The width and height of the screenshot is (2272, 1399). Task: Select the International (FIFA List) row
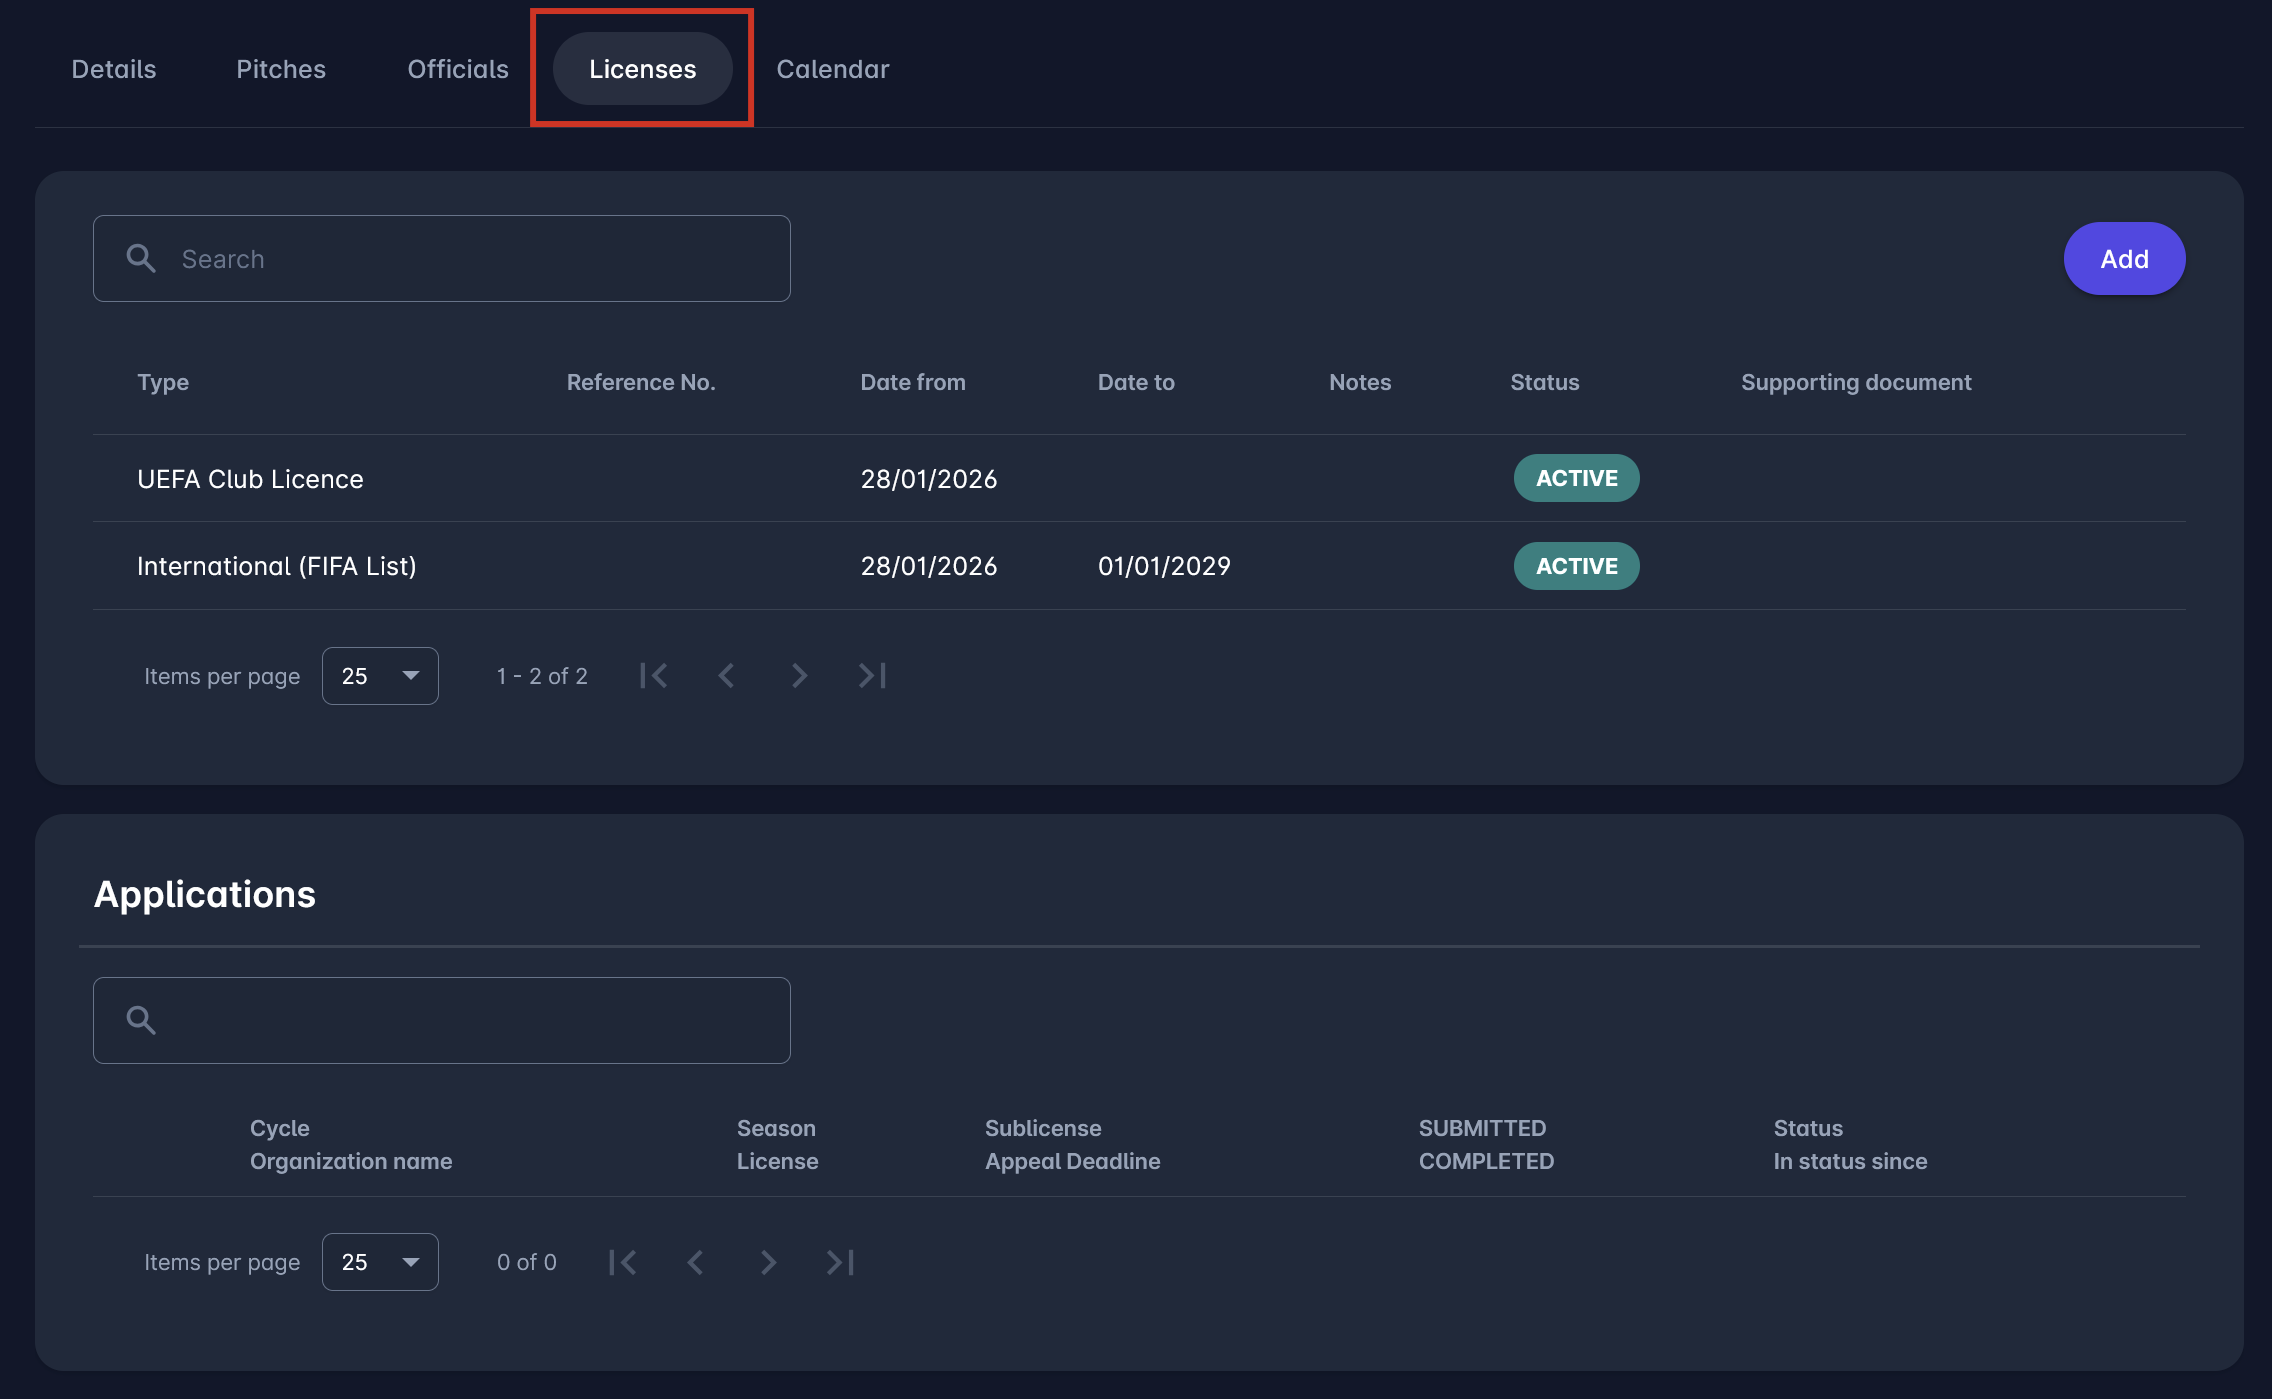coord(276,566)
